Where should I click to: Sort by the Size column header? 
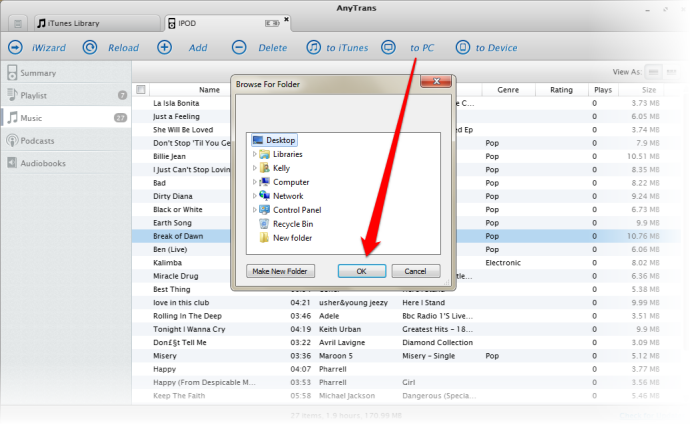click(649, 89)
